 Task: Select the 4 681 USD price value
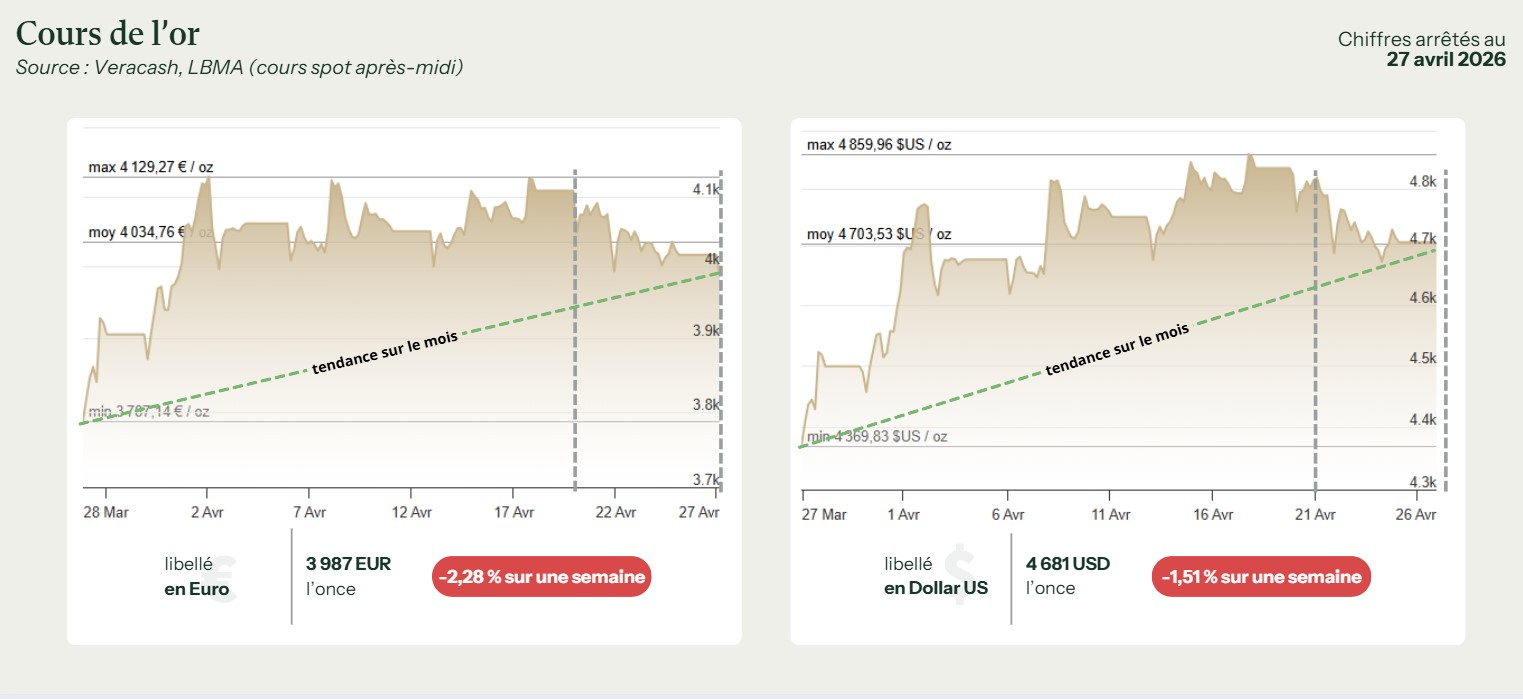pyautogui.click(x=1067, y=564)
